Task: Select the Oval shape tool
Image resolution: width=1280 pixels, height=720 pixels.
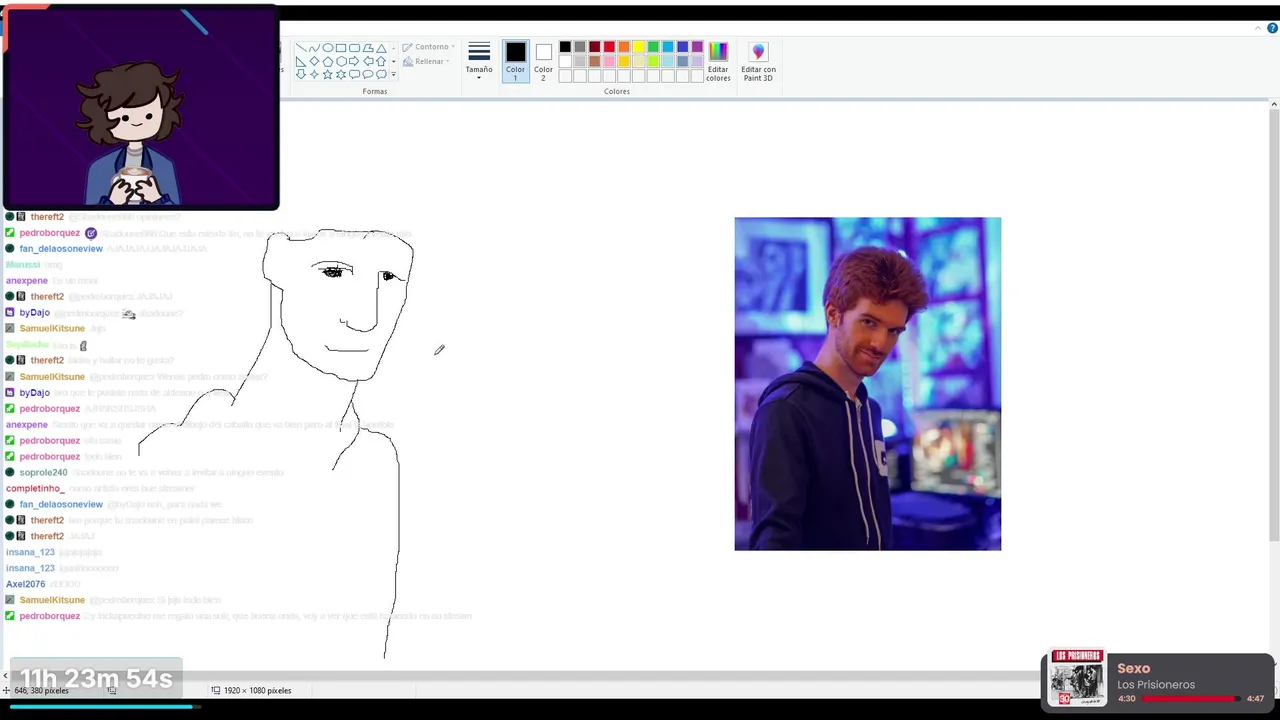Action: tap(328, 48)
